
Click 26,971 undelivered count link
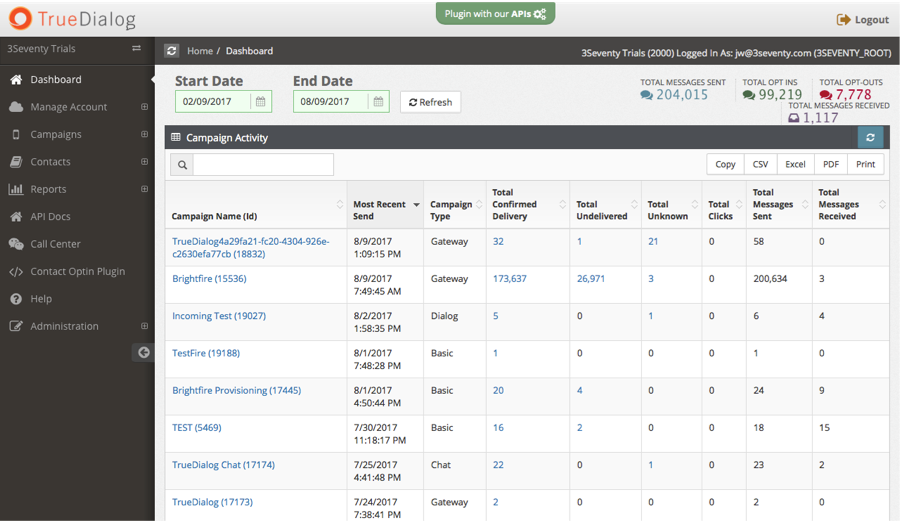(x=591, y=278)
